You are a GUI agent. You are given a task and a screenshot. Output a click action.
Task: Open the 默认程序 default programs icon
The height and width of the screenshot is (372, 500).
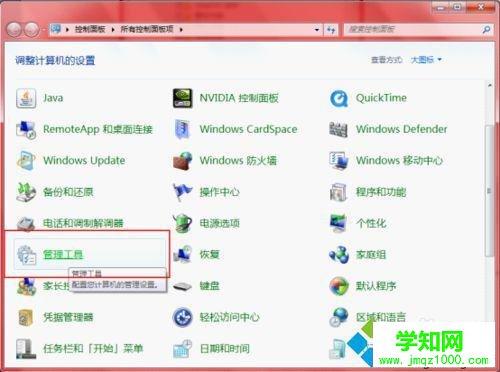pyautogui.click(x=339, y=286)
